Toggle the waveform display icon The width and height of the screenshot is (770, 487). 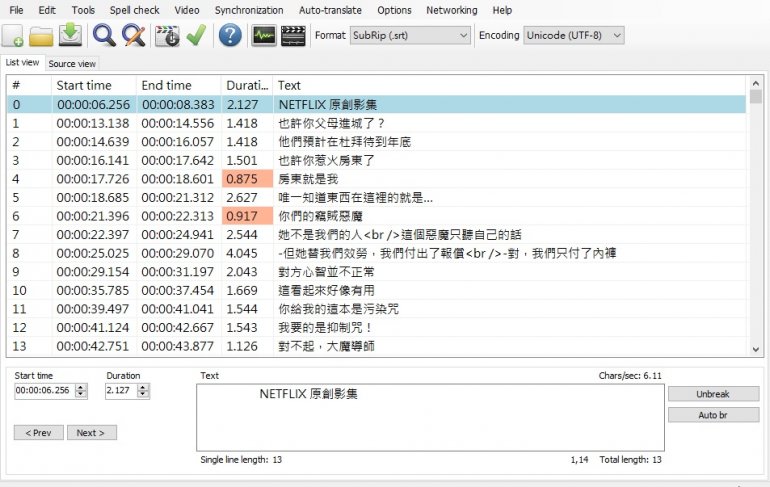coord(264,35)
